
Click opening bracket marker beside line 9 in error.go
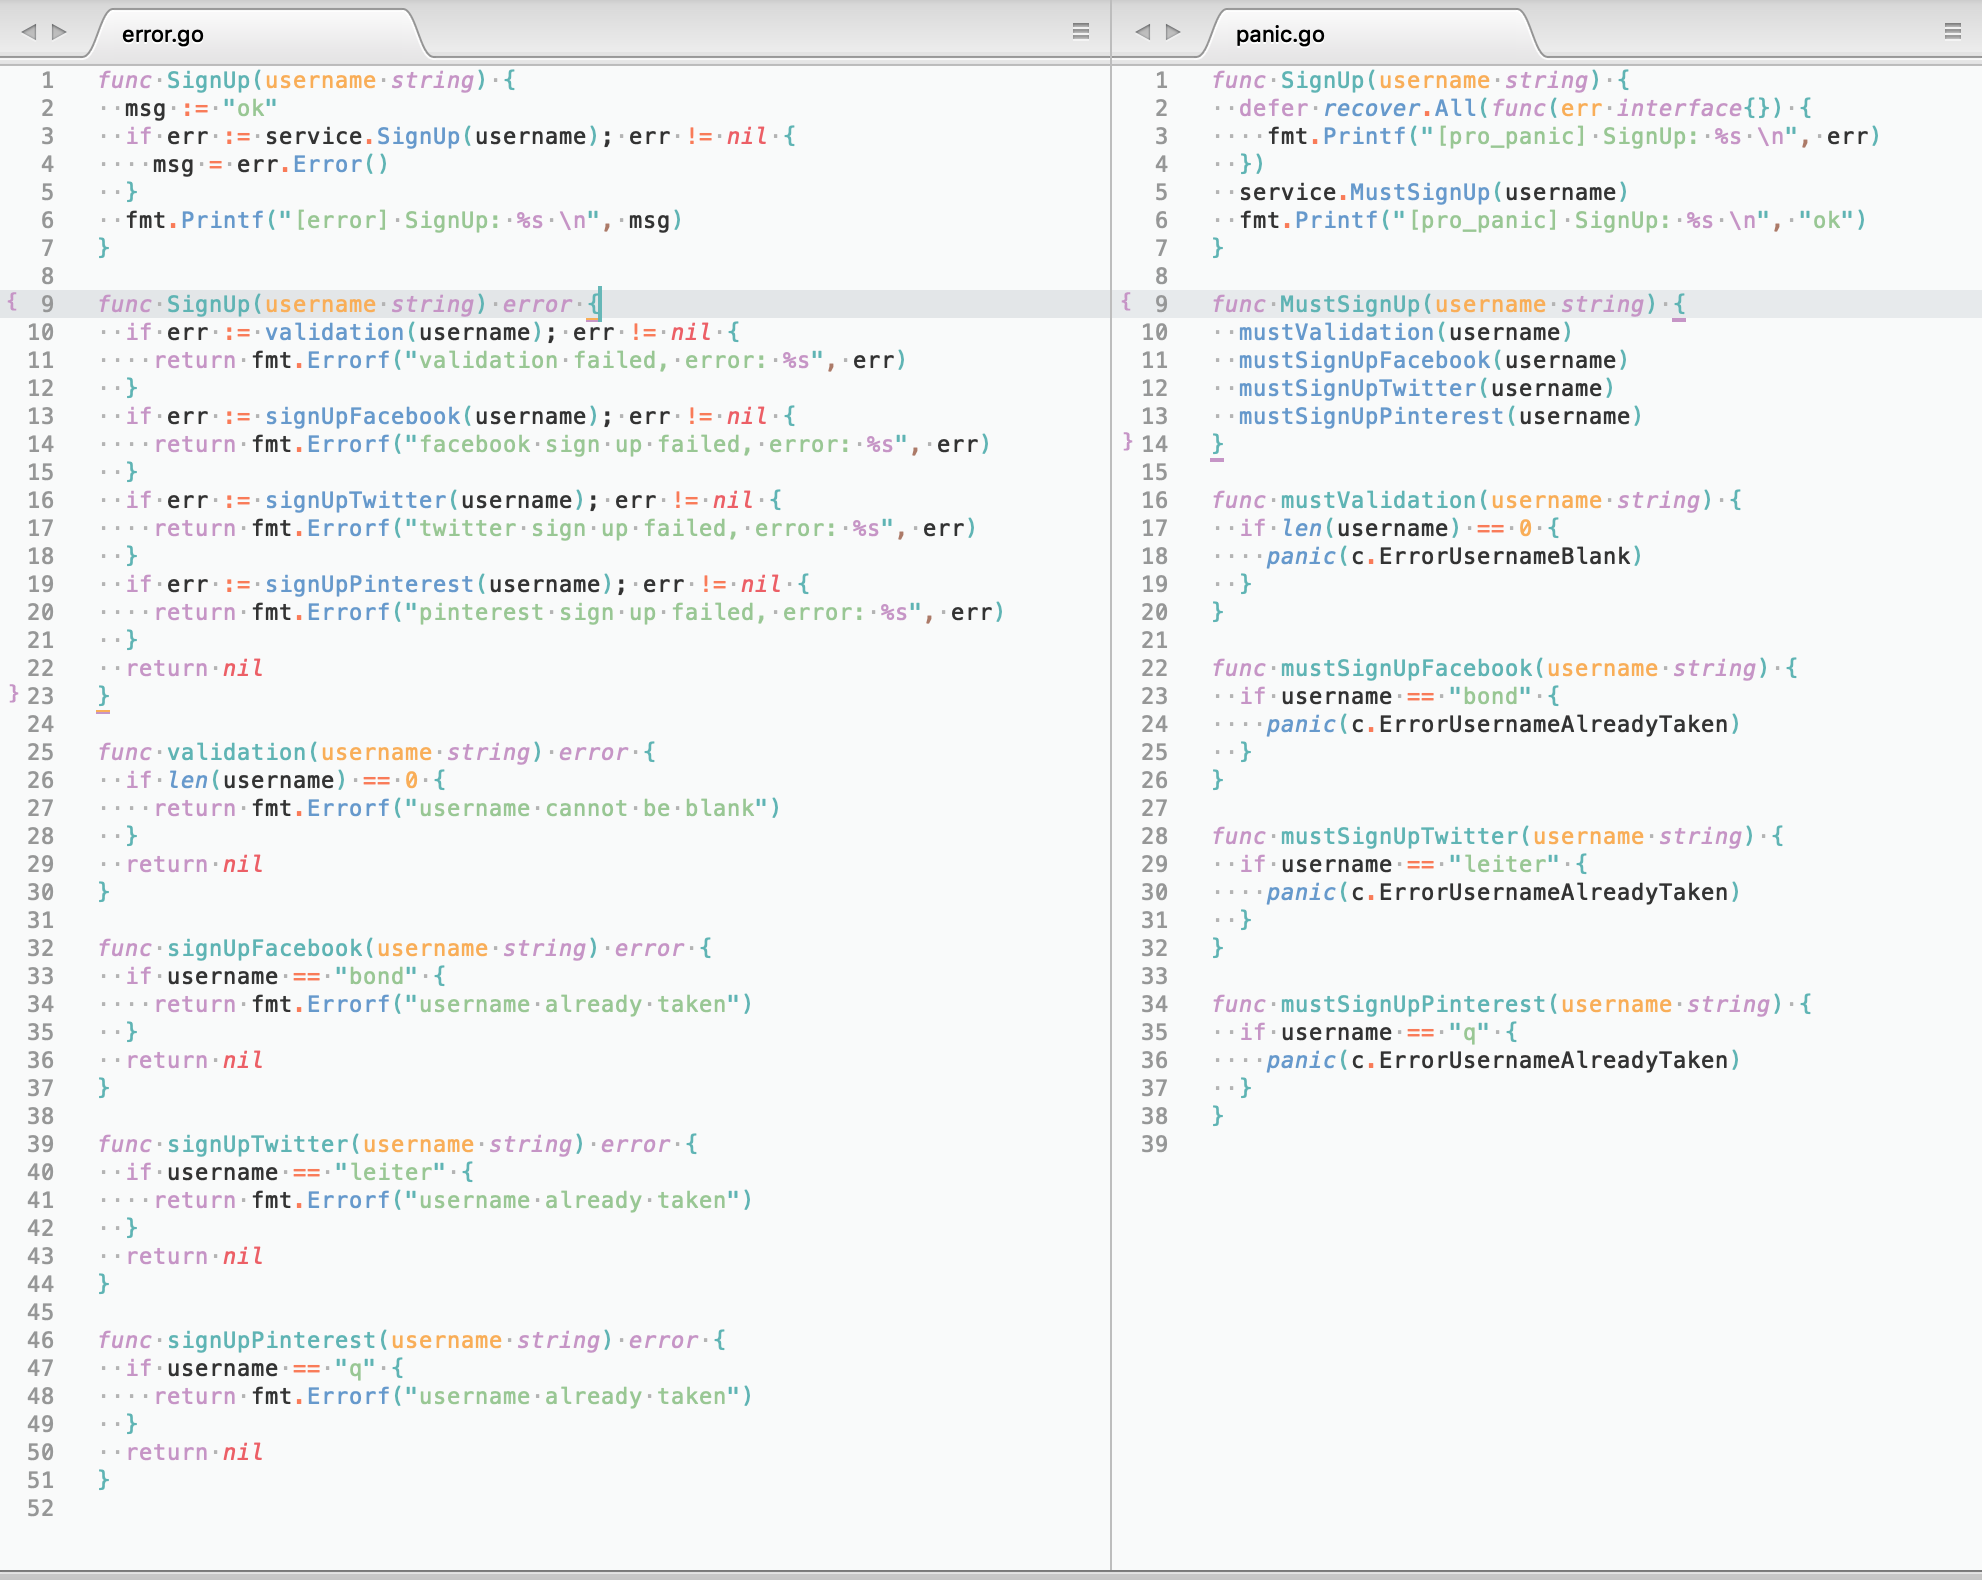point(12,301)
